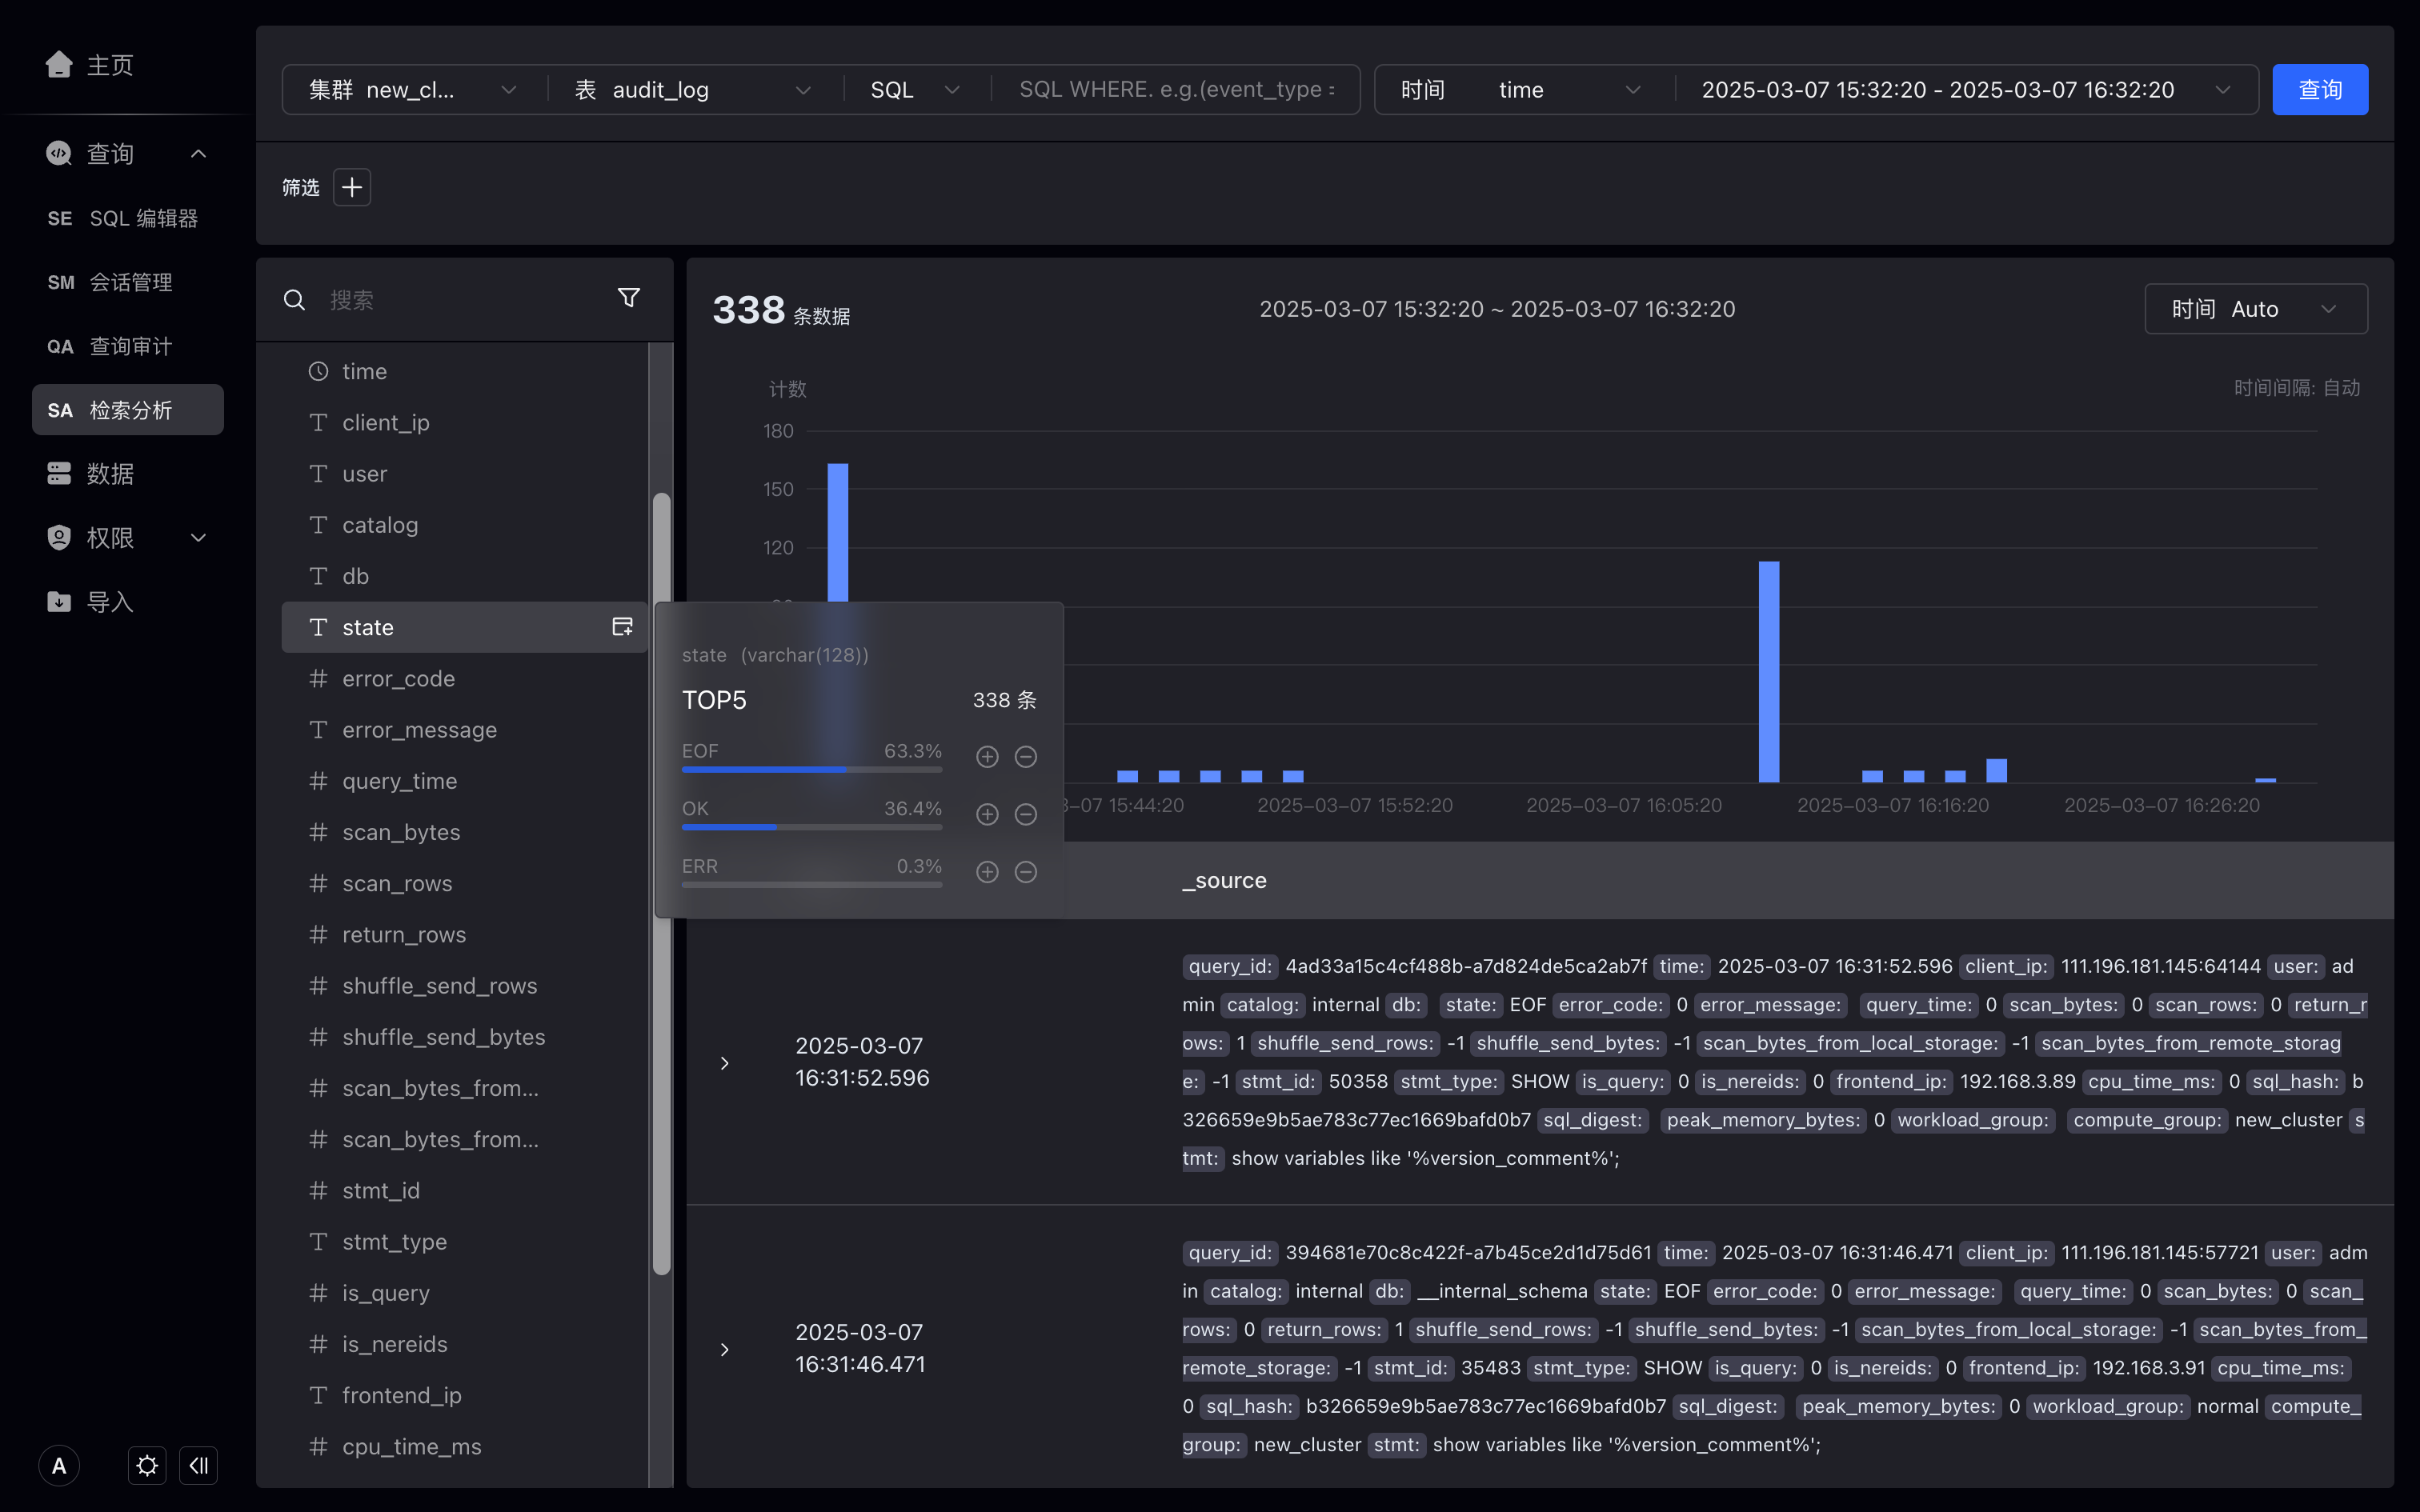Image resolution: width=2420 pixels, height=1512 pixels.
Task: Exclude EOF value with minus icon
Action: click(1025, 757)
